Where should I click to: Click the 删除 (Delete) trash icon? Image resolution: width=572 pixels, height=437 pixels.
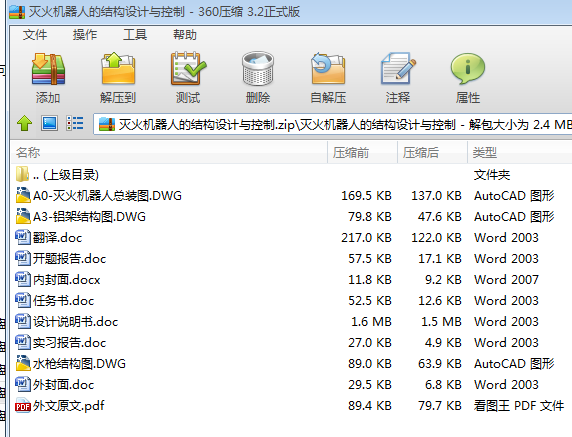pyautogui.click(x=258, y=69)
